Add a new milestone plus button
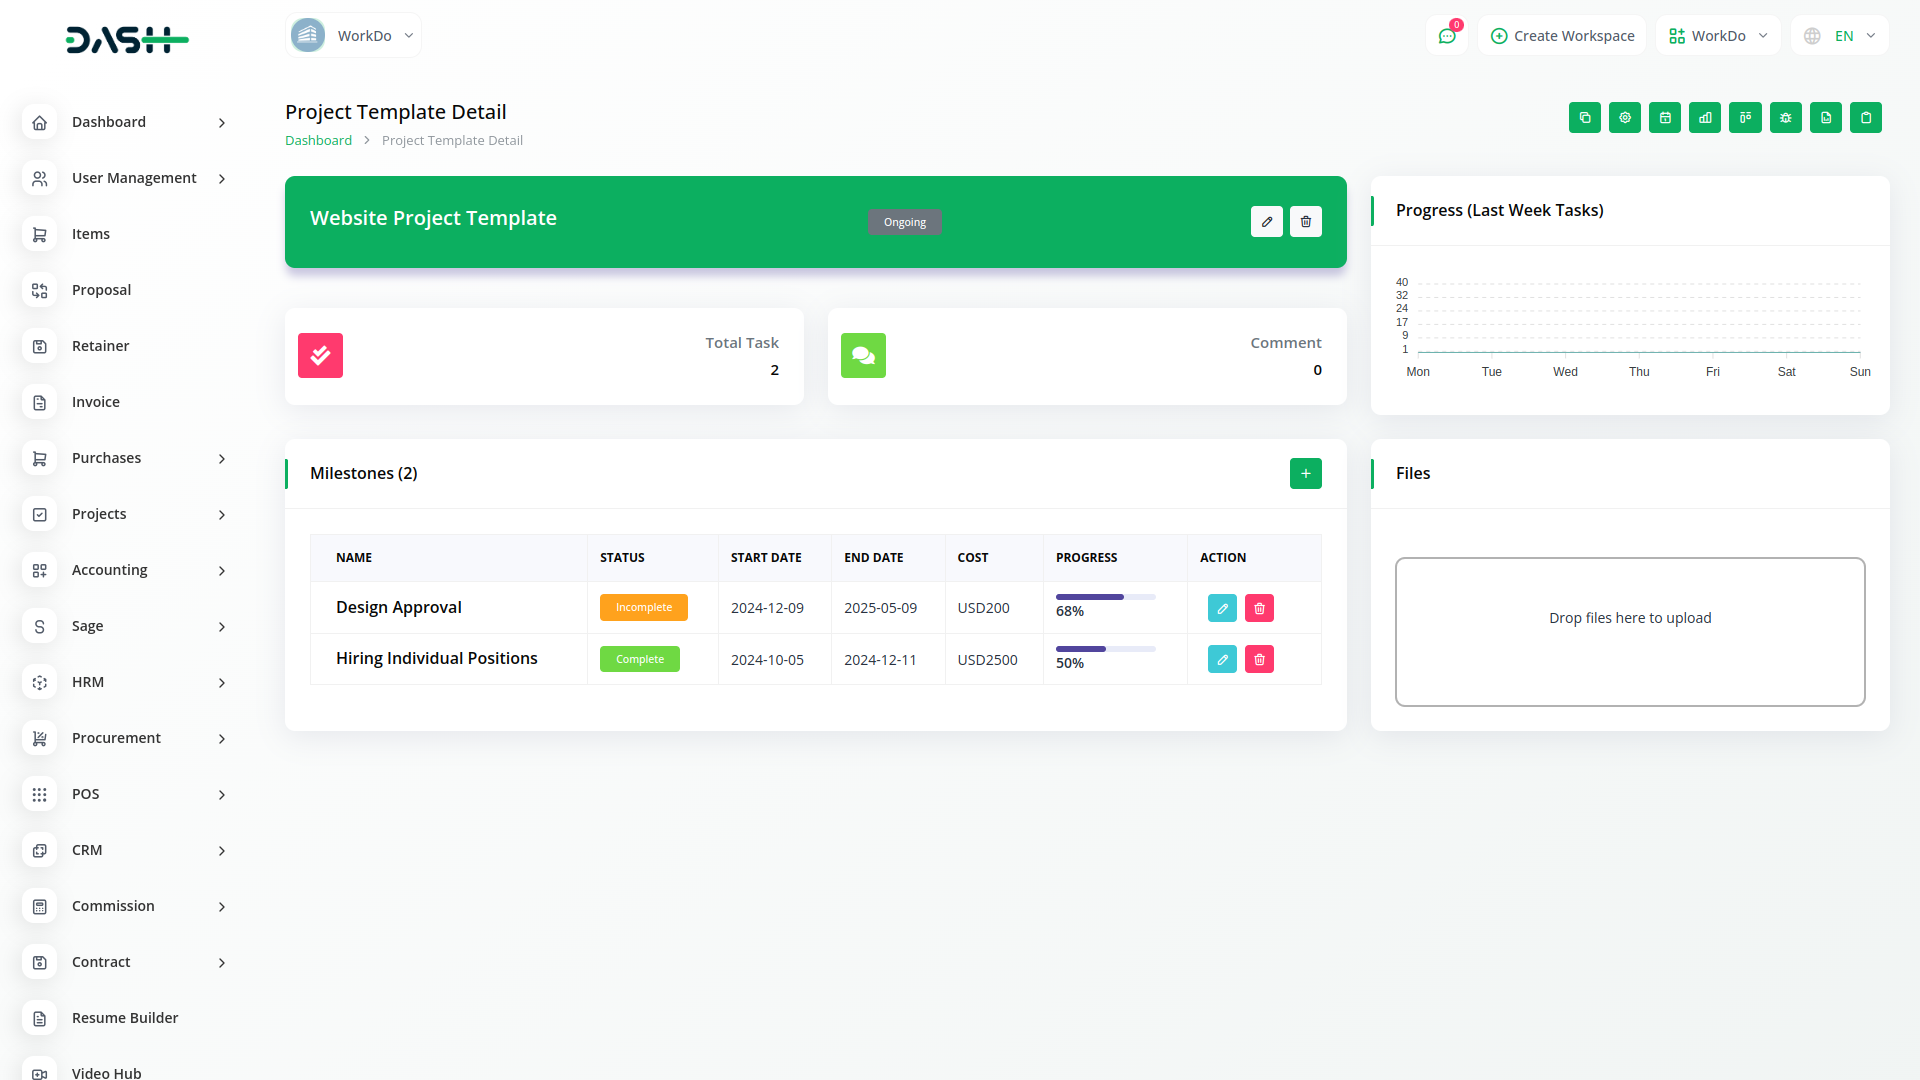 [1305, 474]
